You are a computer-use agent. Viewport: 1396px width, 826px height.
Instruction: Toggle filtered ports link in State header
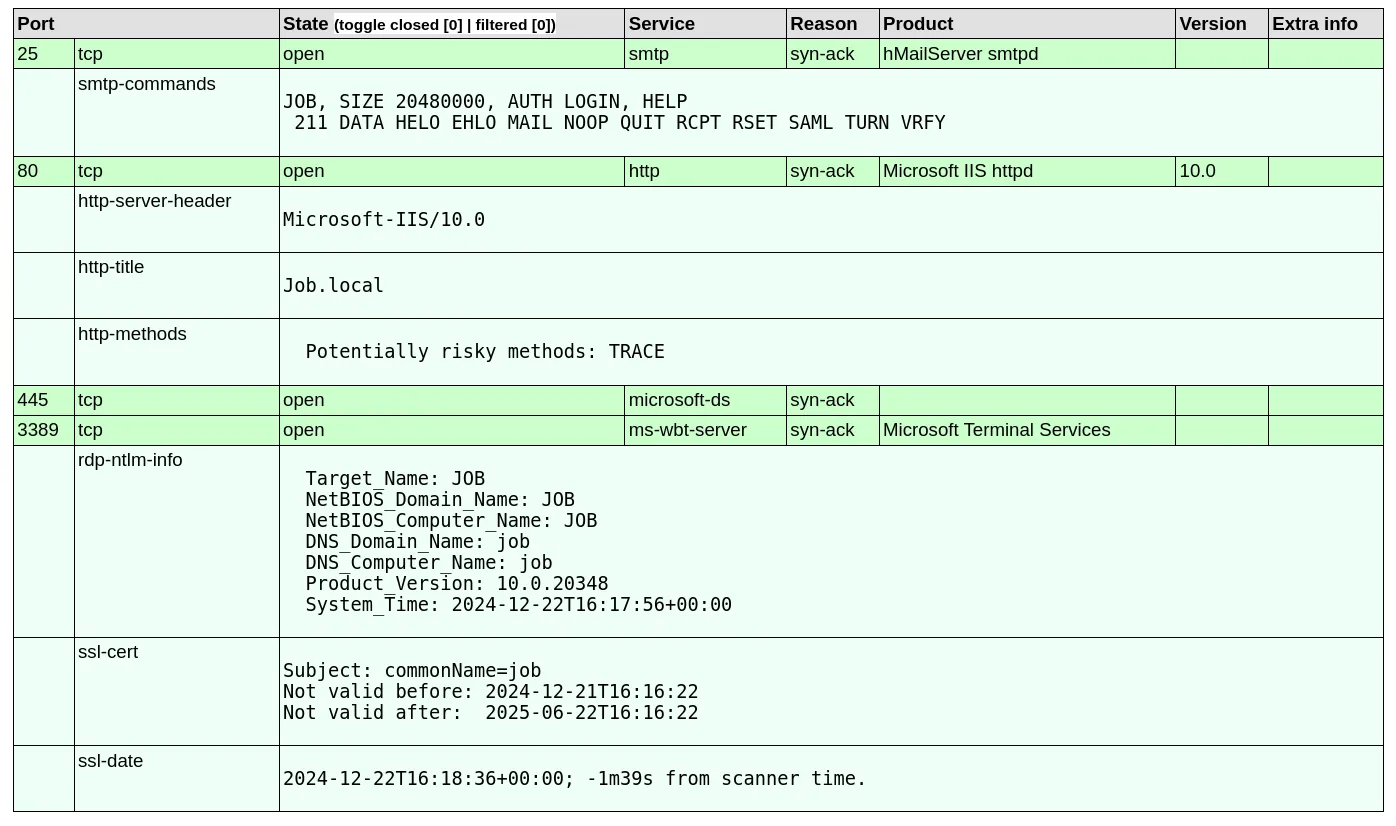(513, 25)
